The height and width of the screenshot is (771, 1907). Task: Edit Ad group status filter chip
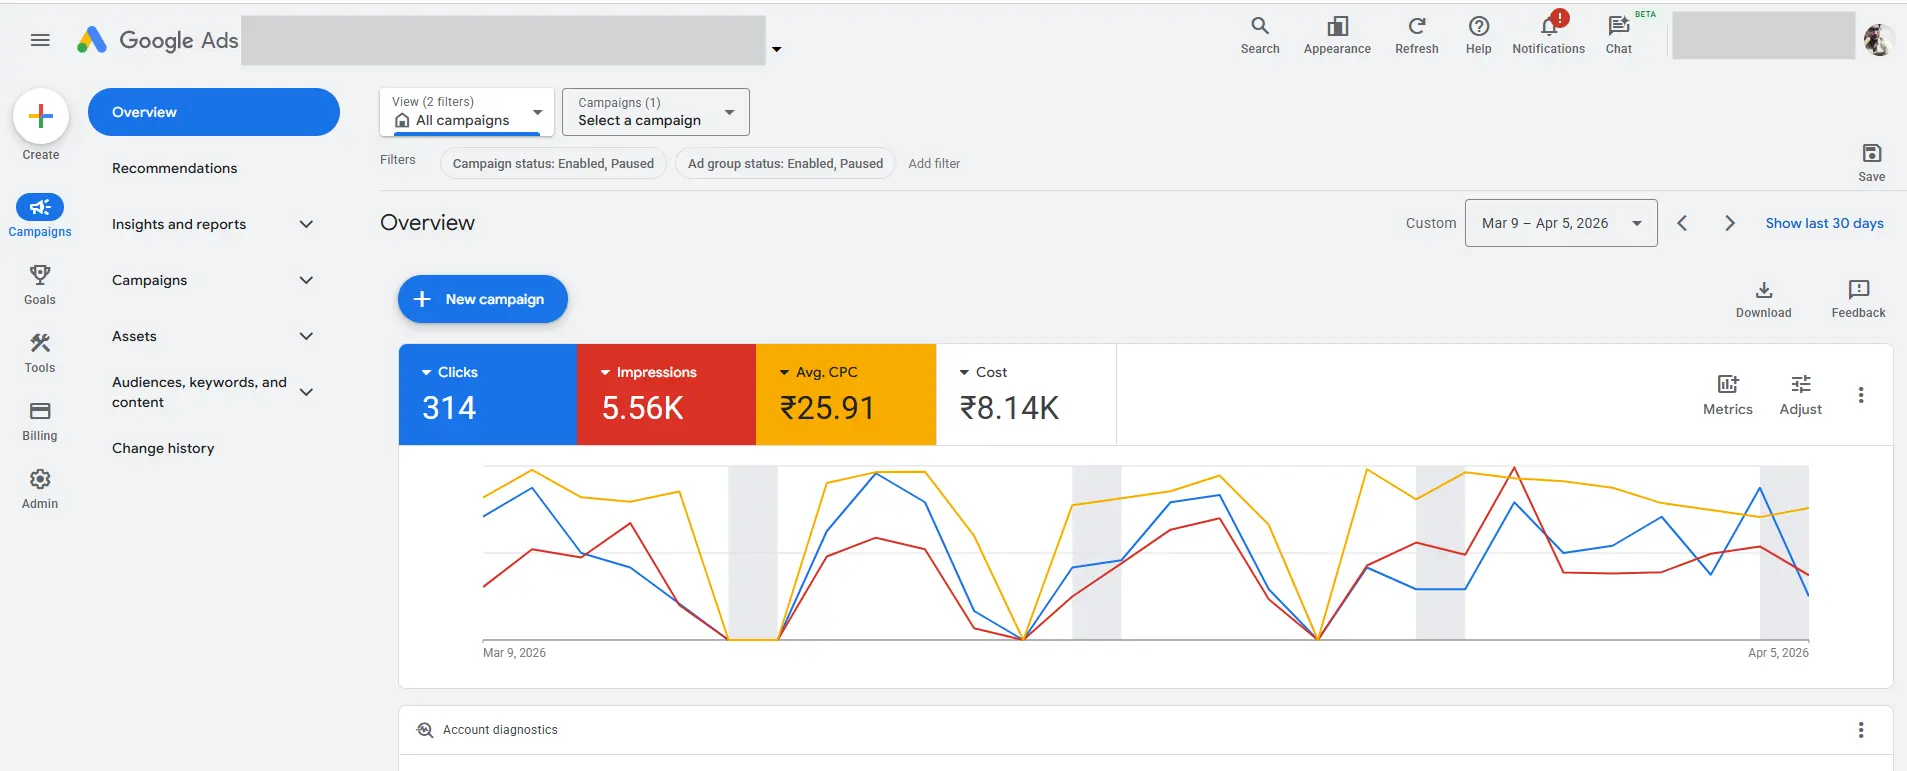pos(785,163)
